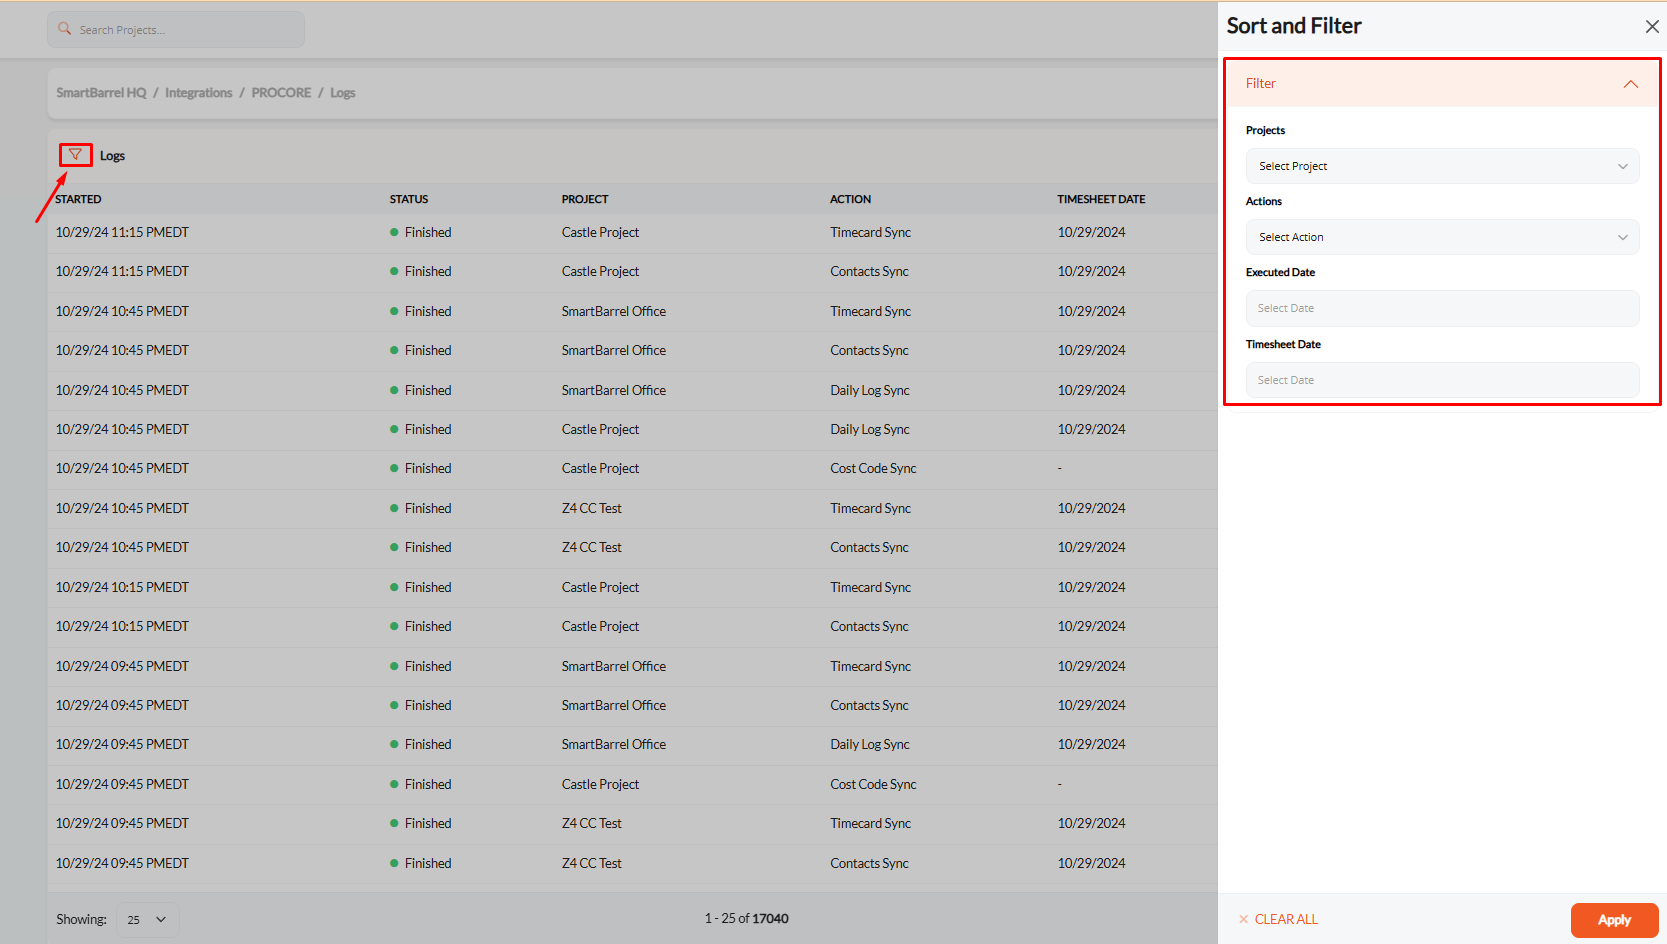
Task: Select the Daily Log Sync cell for Castle Project at 10:45
Action: click(x=870, y=429)
